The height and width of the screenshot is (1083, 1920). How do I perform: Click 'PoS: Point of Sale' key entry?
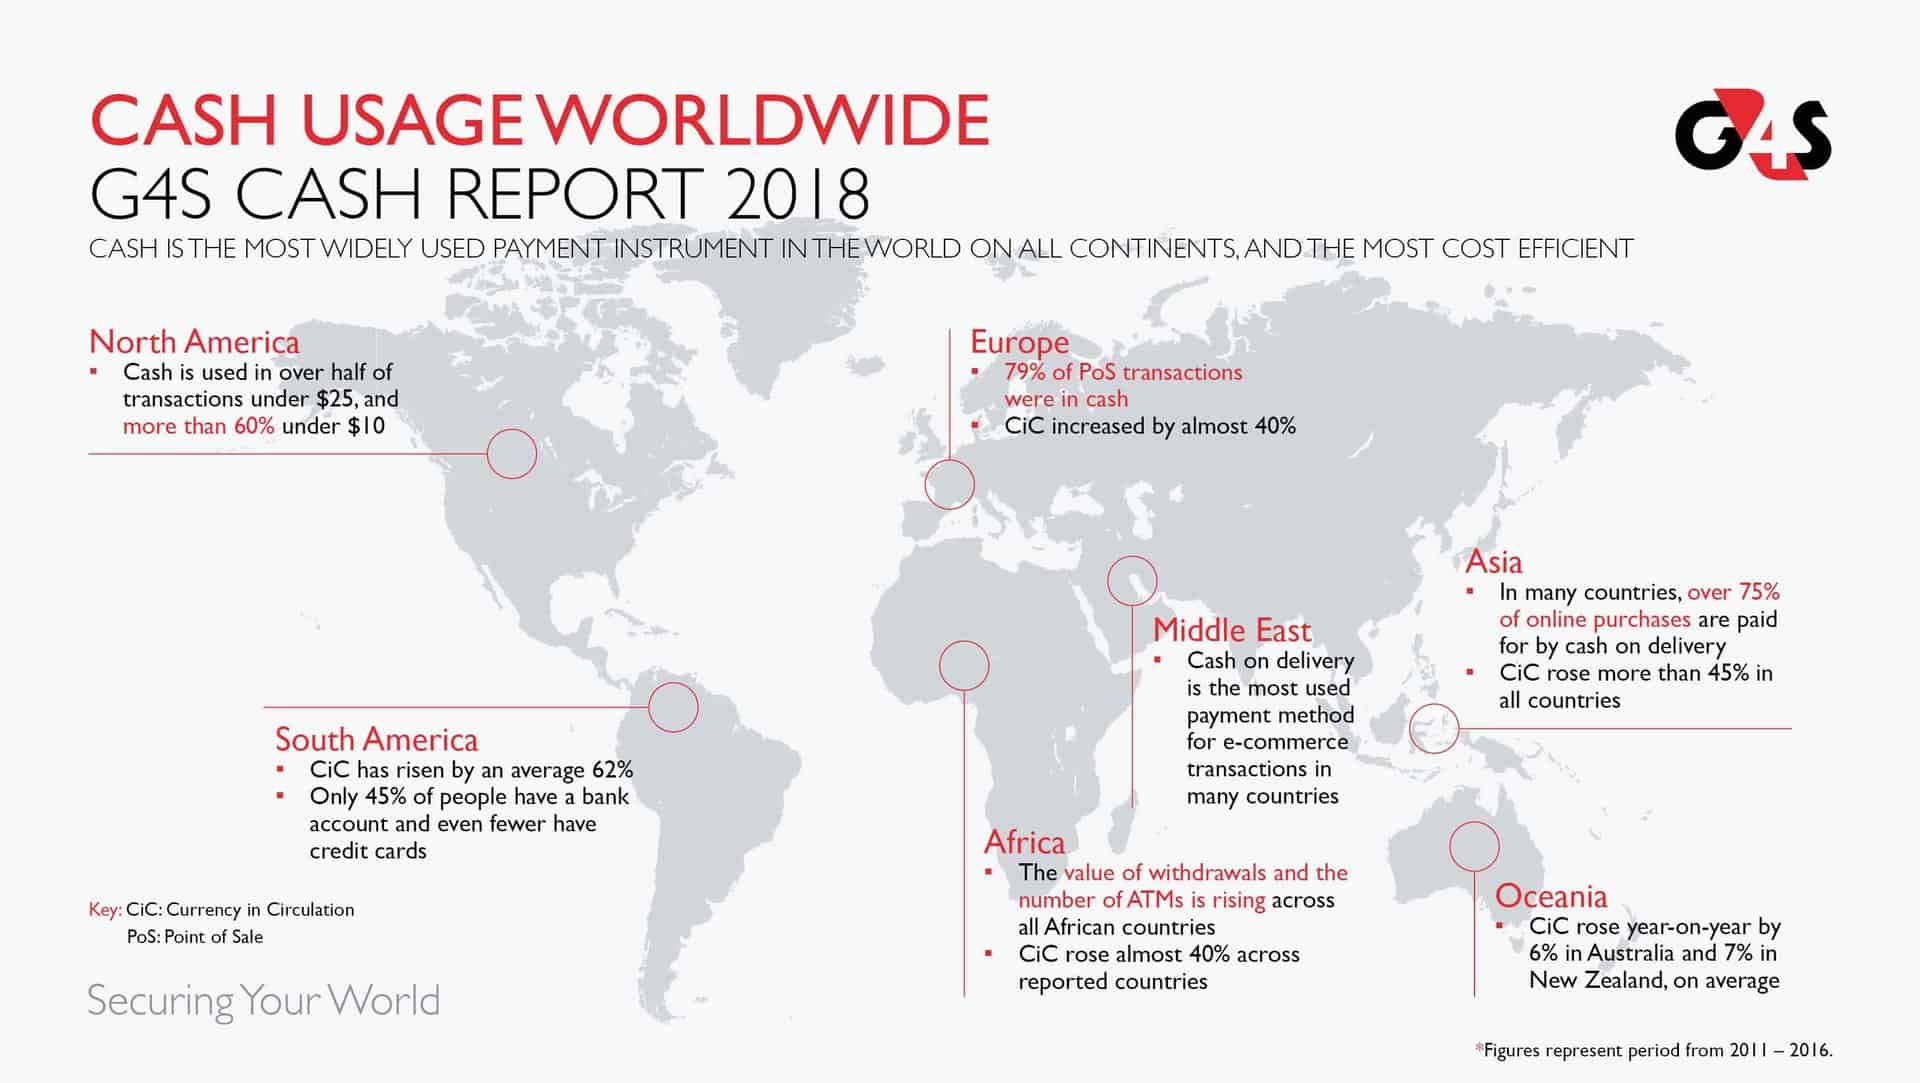click(195, 937)
